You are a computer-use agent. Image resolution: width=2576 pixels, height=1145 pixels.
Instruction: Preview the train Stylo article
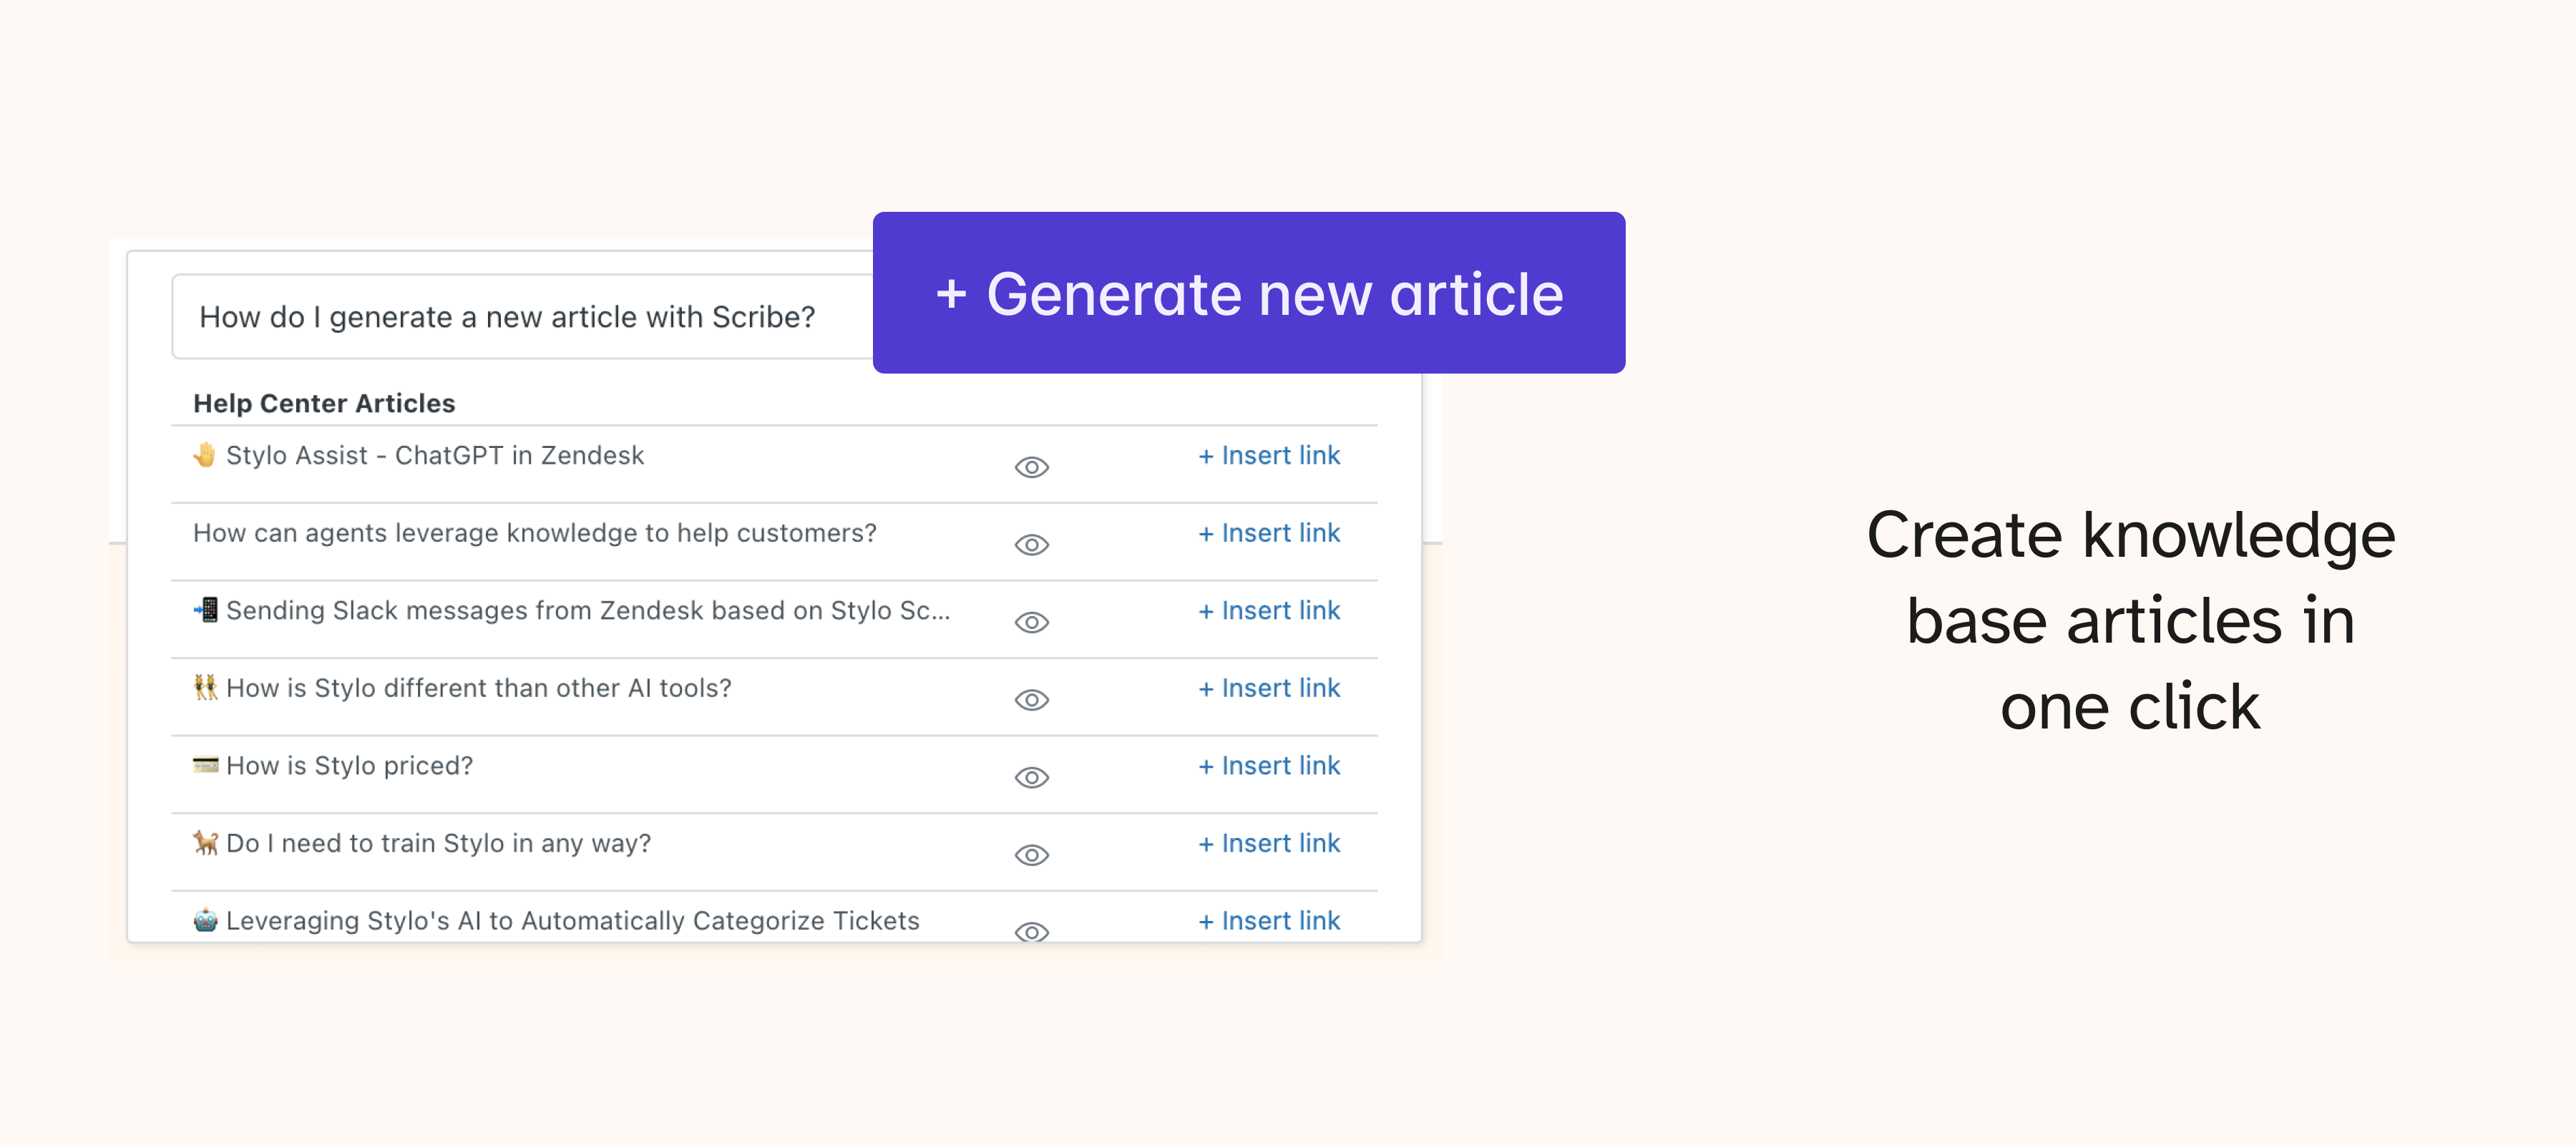1031,855
